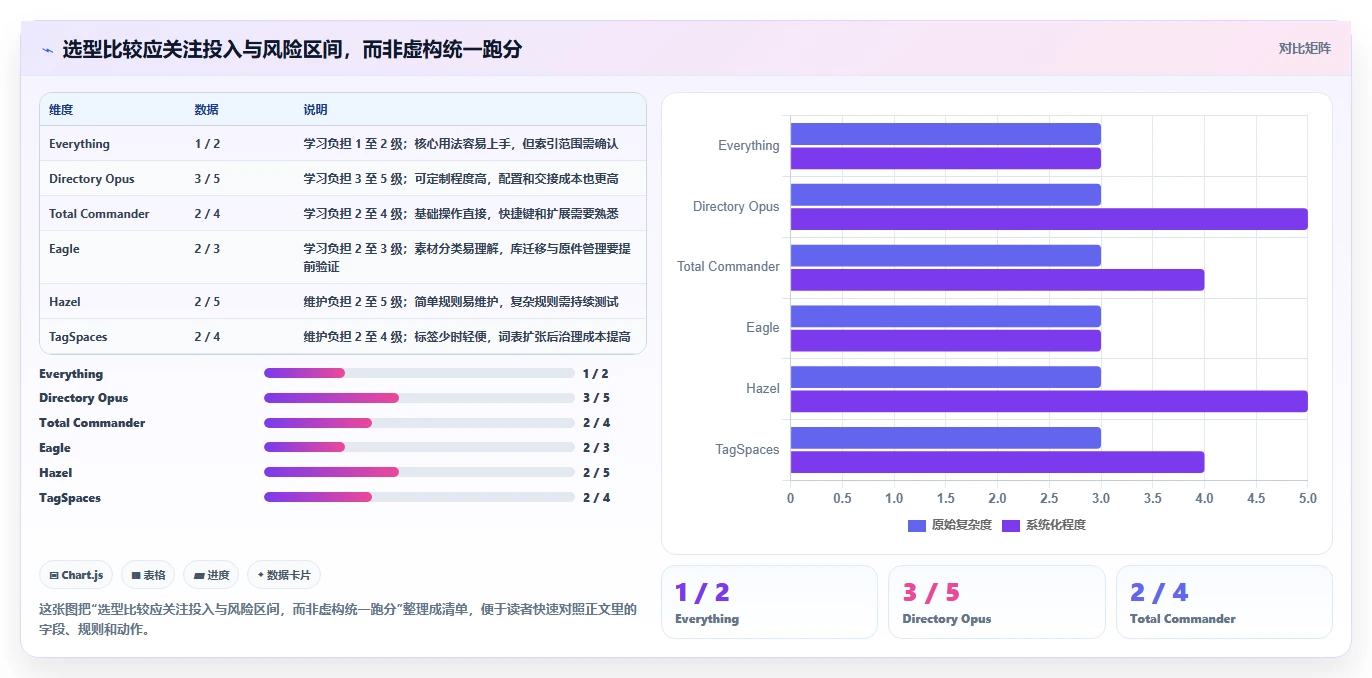Click Directory Opus 学习负担 3 至 5 级 description

[461, 179]
